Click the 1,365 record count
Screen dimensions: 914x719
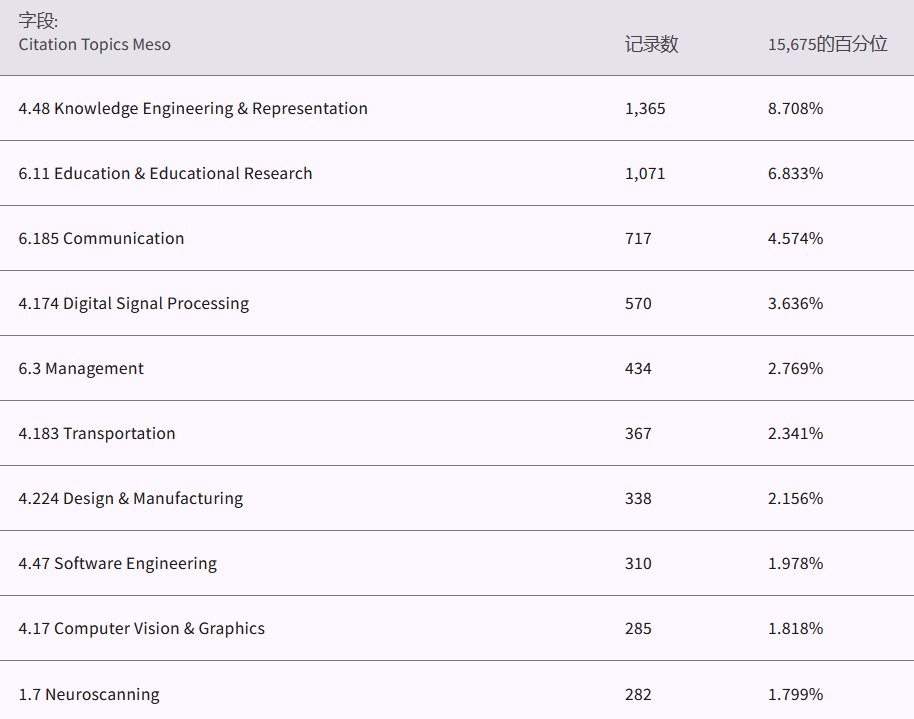coord(644,108)
